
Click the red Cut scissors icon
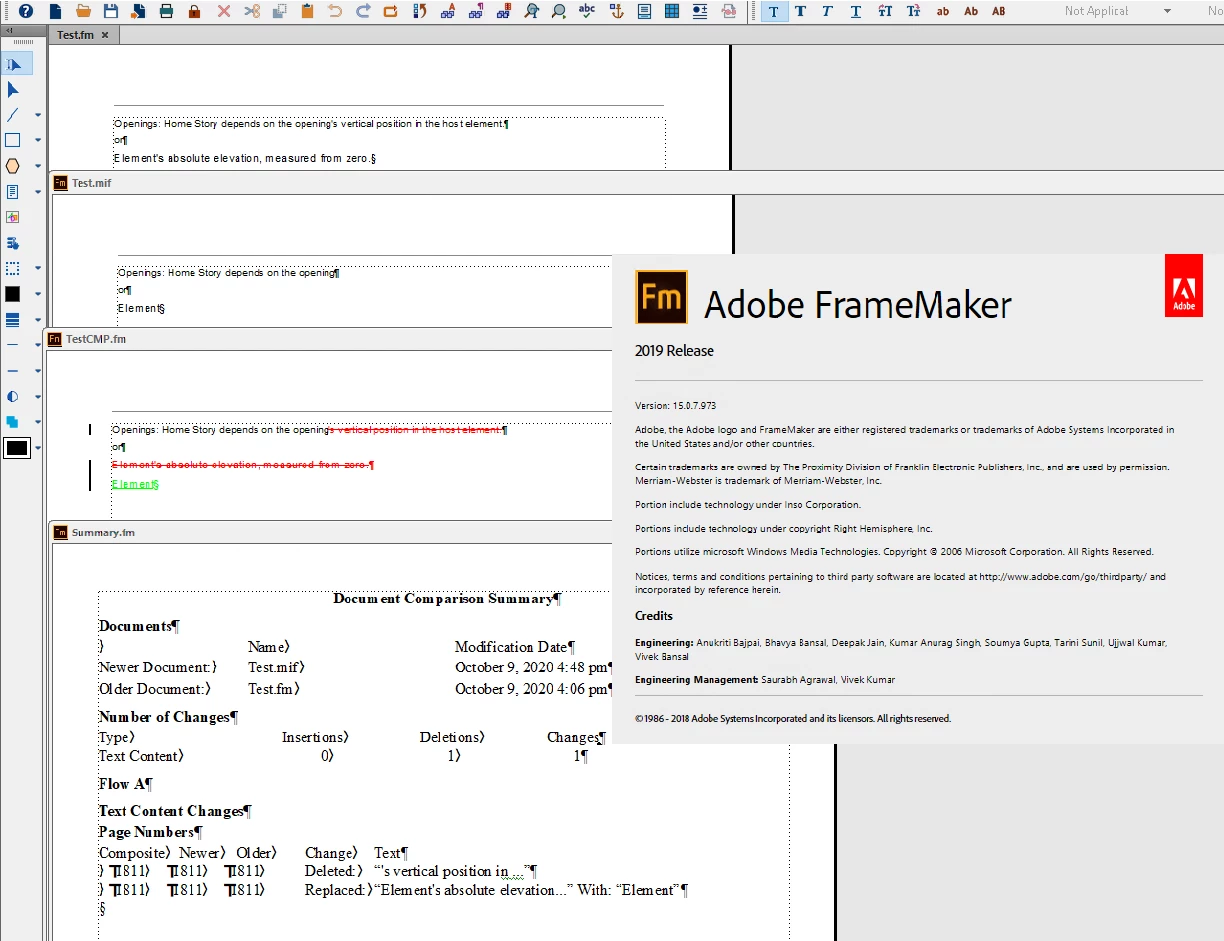[251, 11]
